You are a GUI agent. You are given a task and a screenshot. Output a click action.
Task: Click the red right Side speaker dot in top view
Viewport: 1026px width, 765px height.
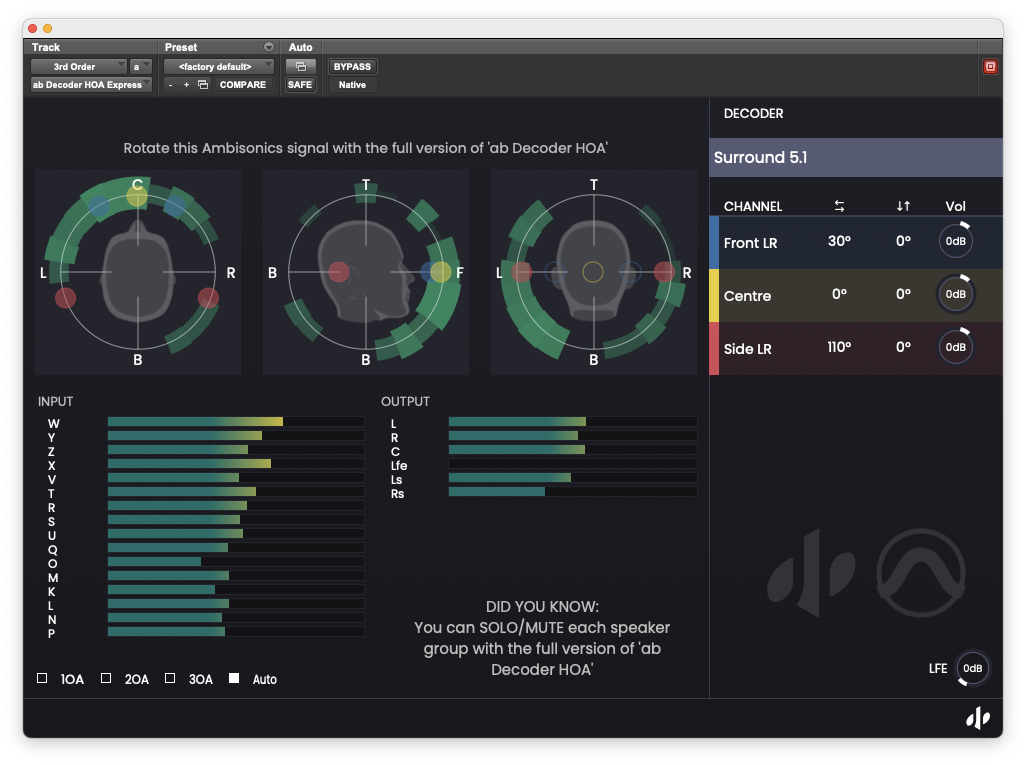tap(208, 298)
